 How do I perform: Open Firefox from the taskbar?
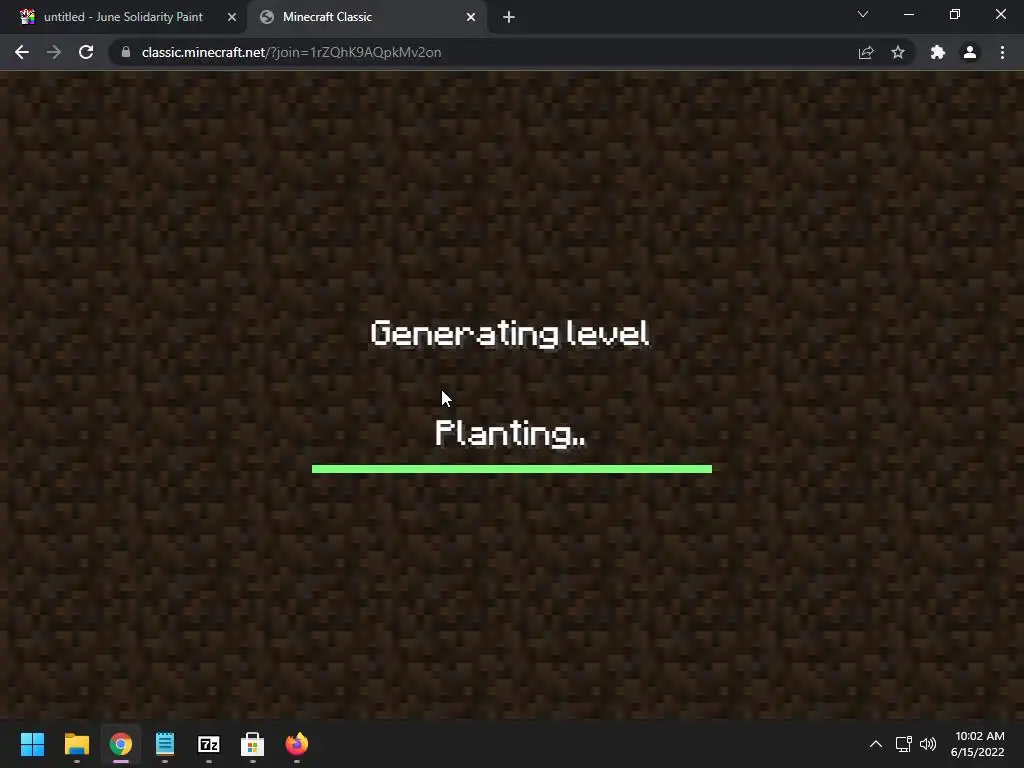click(296, 744)
